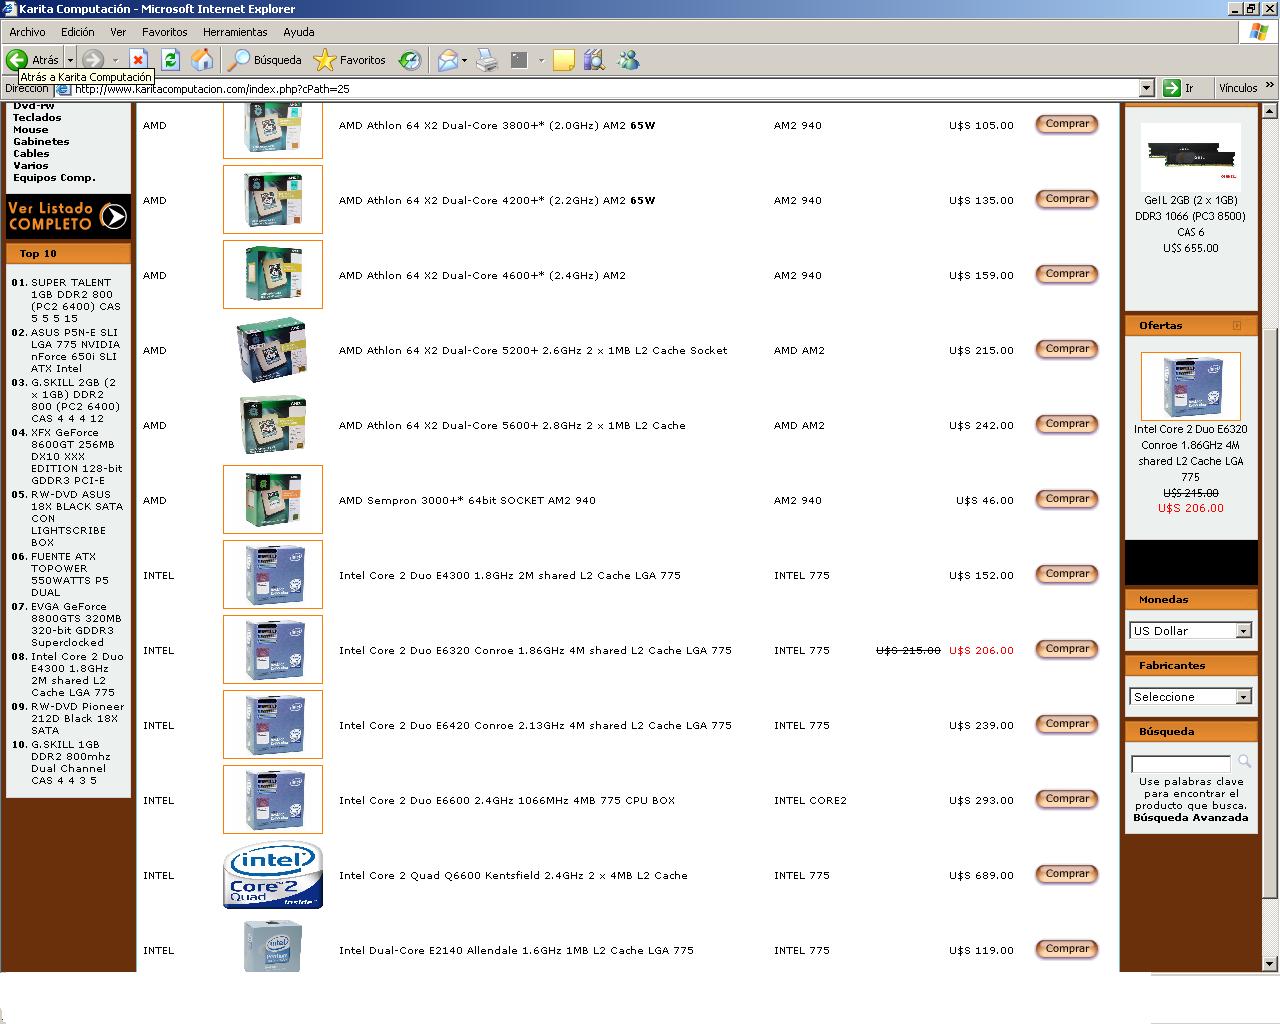Click the Atrás back button
The image size is (1280, 1024).
[33, 60]
